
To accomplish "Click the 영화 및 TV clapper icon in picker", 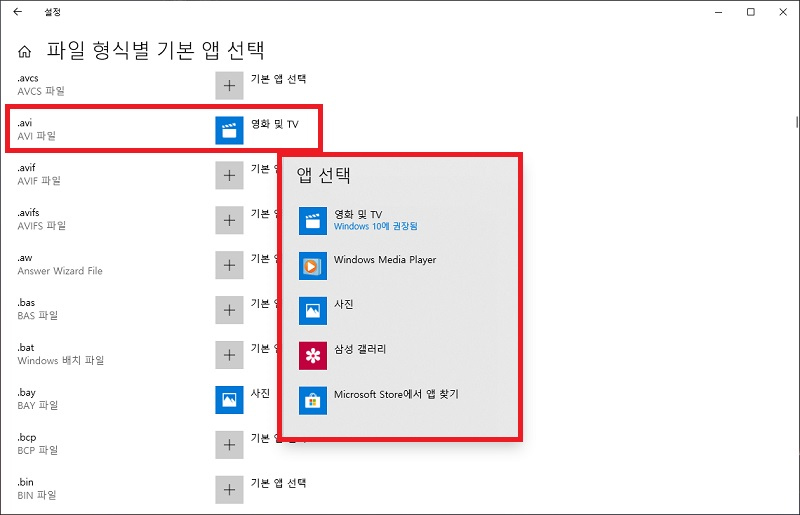I will click(x=313, y=221).
